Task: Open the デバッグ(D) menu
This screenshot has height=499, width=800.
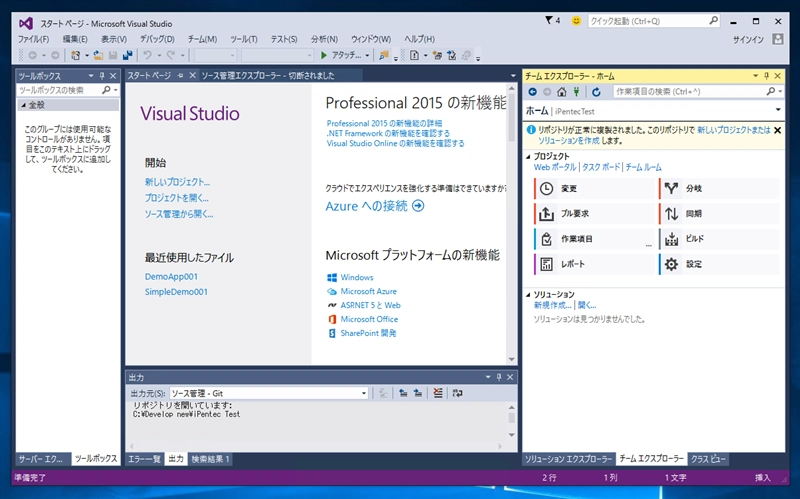Action: tap(157, 39)
